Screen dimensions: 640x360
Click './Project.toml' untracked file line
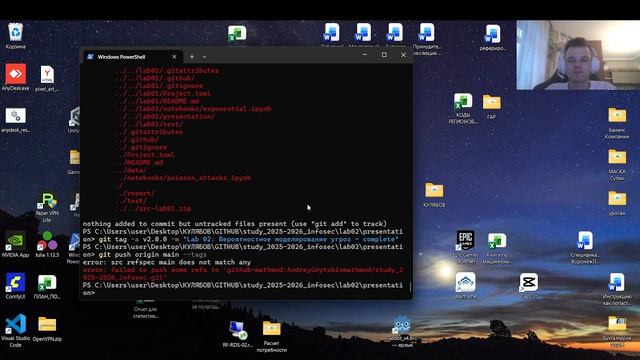point(146,155)
